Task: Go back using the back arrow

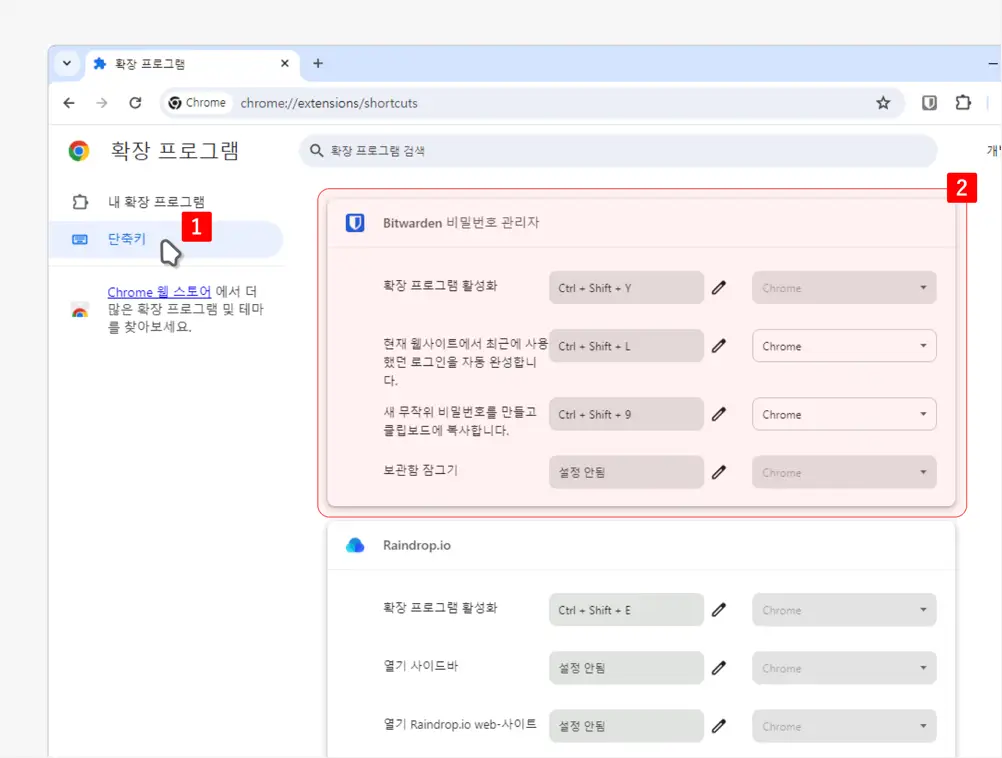Action: [69, 103]
